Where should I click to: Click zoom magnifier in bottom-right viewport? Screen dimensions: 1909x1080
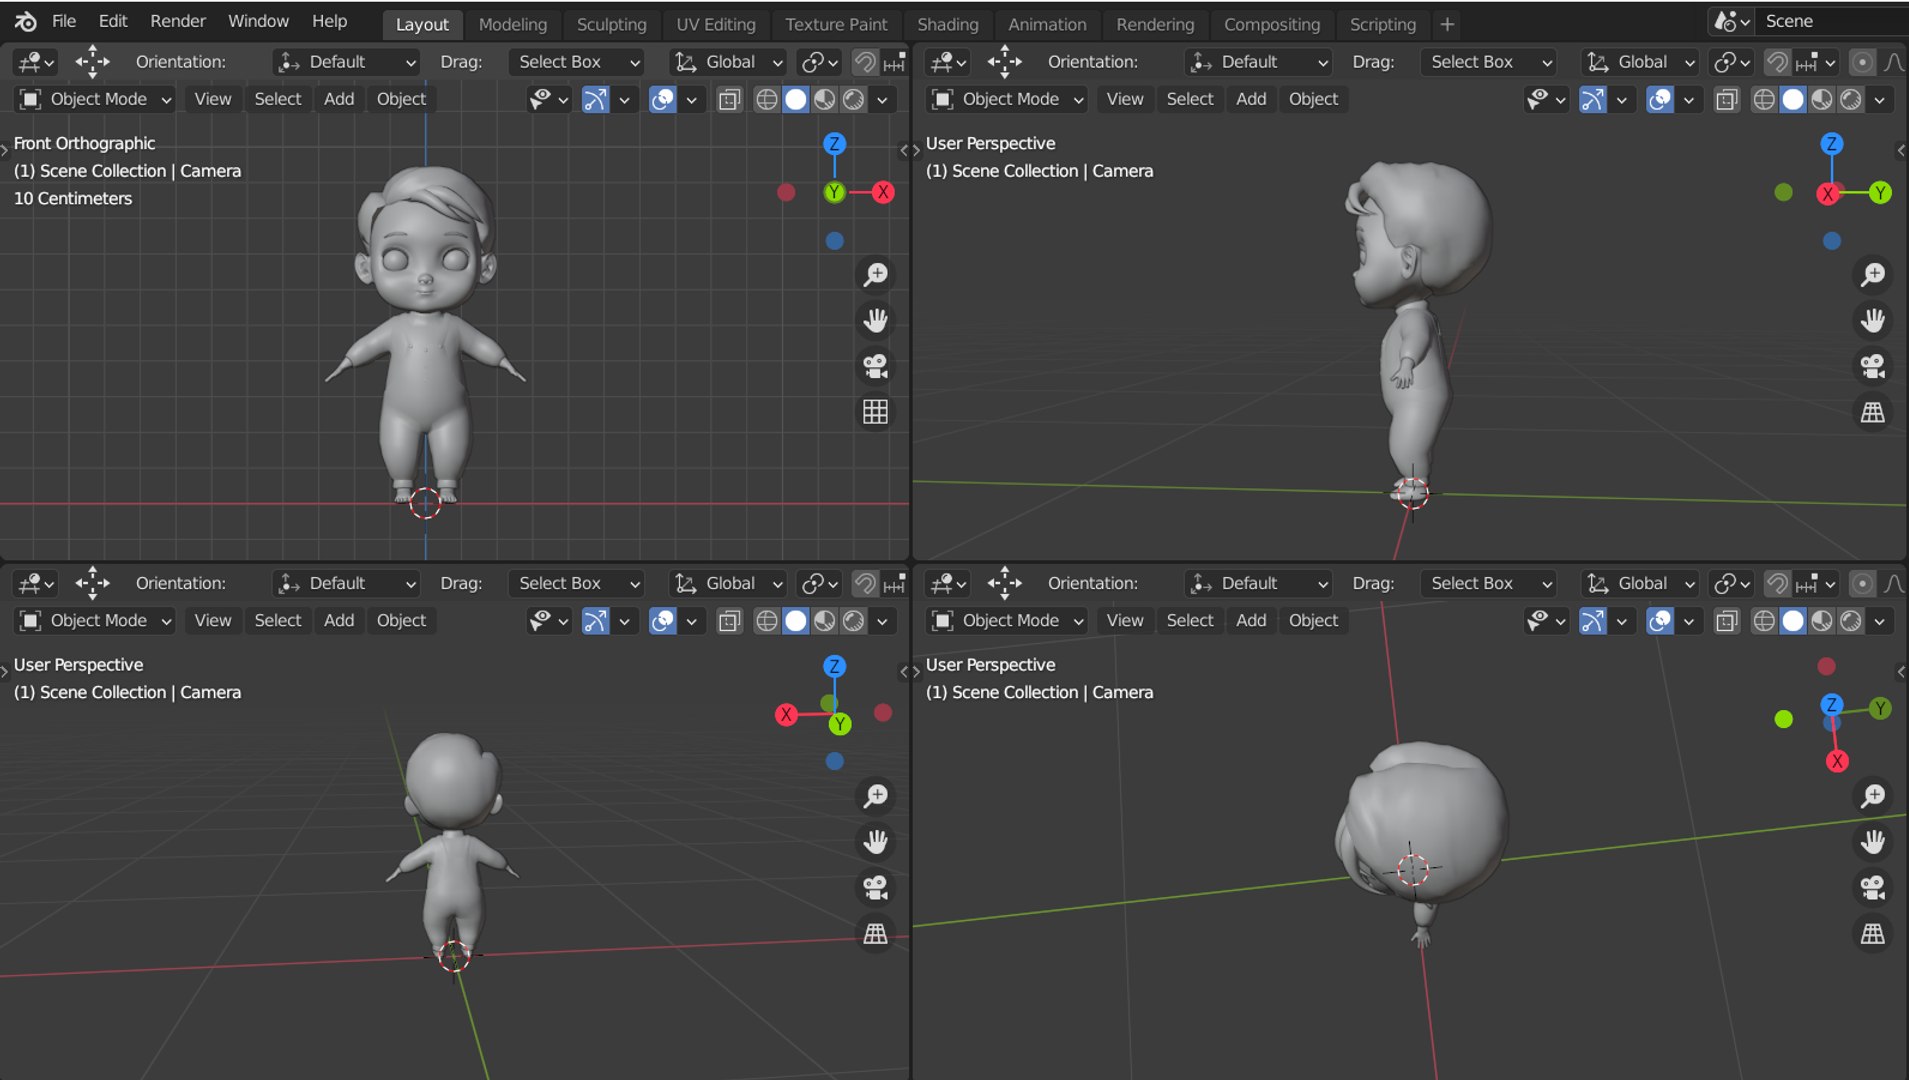pyautogui.click(x=1873, y=796)
